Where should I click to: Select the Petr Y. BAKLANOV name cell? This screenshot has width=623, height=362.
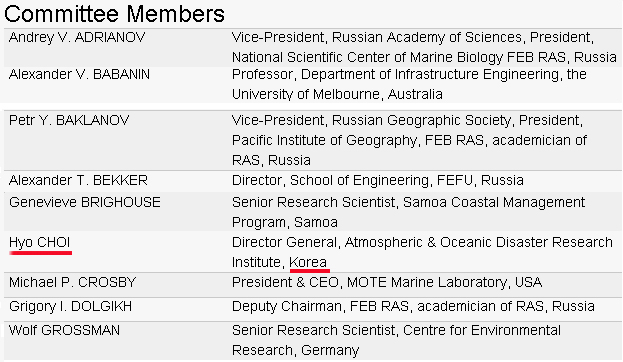tap(69, 120)
